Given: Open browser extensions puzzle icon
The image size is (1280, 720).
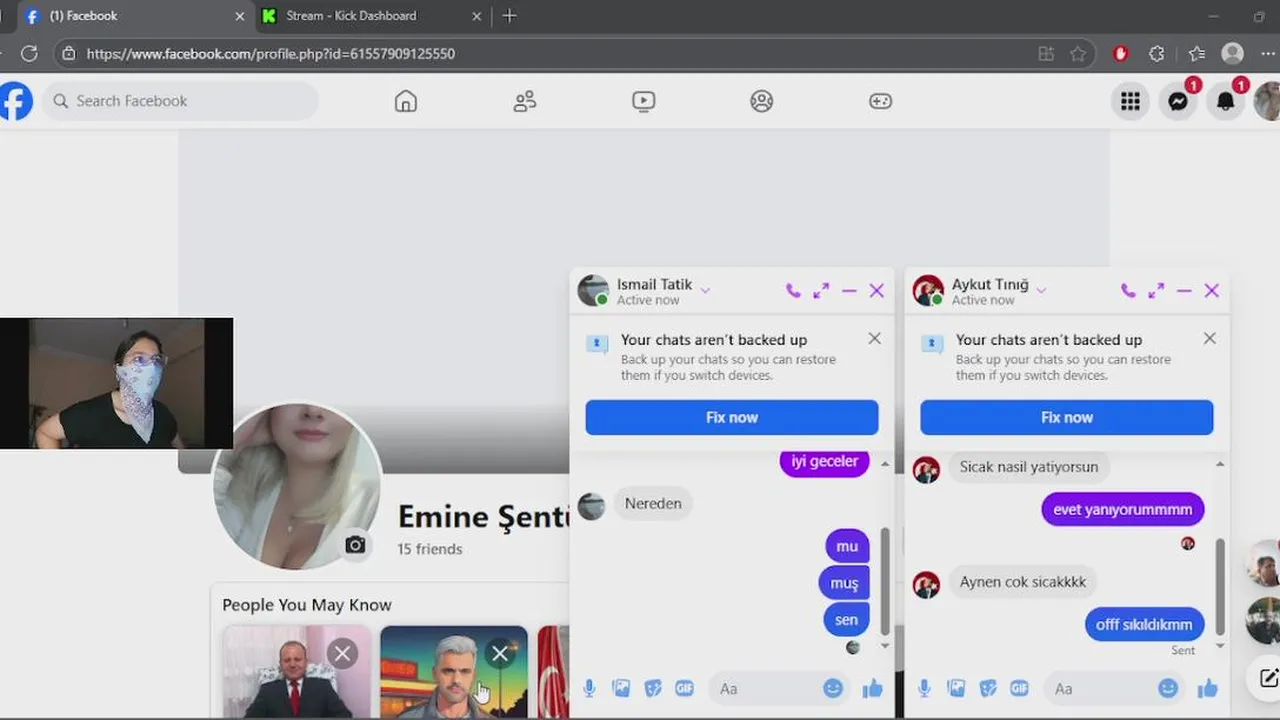Looking at the screenshot, I should (x=1157, y=54).
